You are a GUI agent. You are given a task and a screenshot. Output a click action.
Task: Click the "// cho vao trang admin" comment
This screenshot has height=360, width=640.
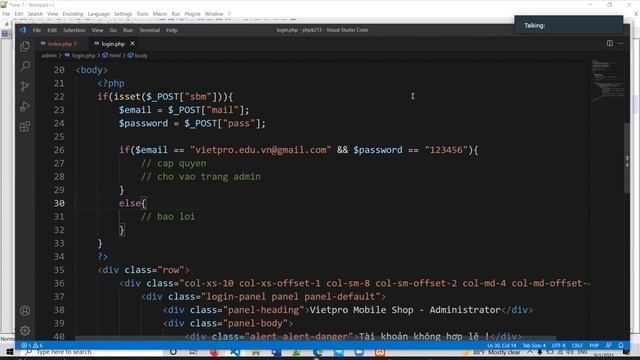[x=200, y=177]
